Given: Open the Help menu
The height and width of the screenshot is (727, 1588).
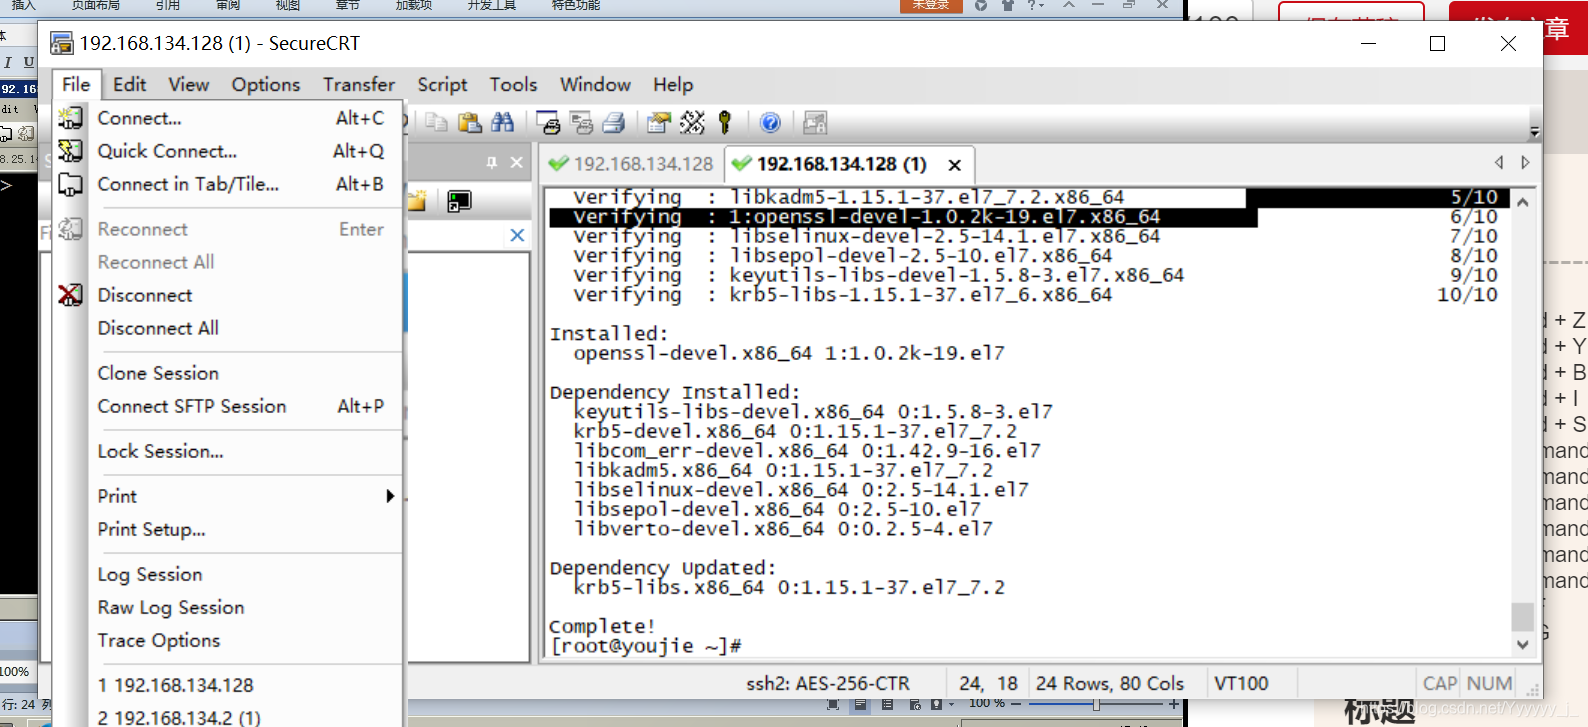Looking at the screenshot, I should click(x=673, y=85).
